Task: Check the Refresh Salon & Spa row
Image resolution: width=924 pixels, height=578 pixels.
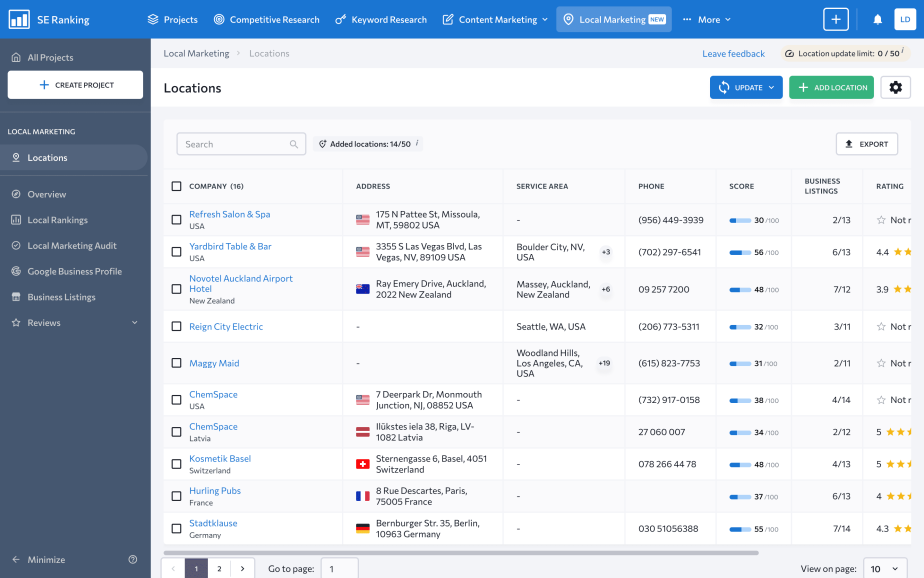Action: coord(176,220)
